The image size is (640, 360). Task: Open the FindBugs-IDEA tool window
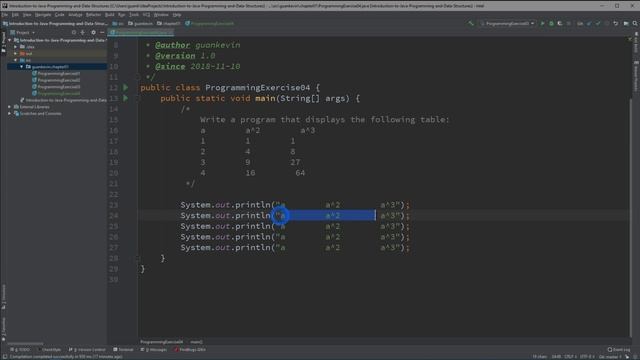[190, 350]
